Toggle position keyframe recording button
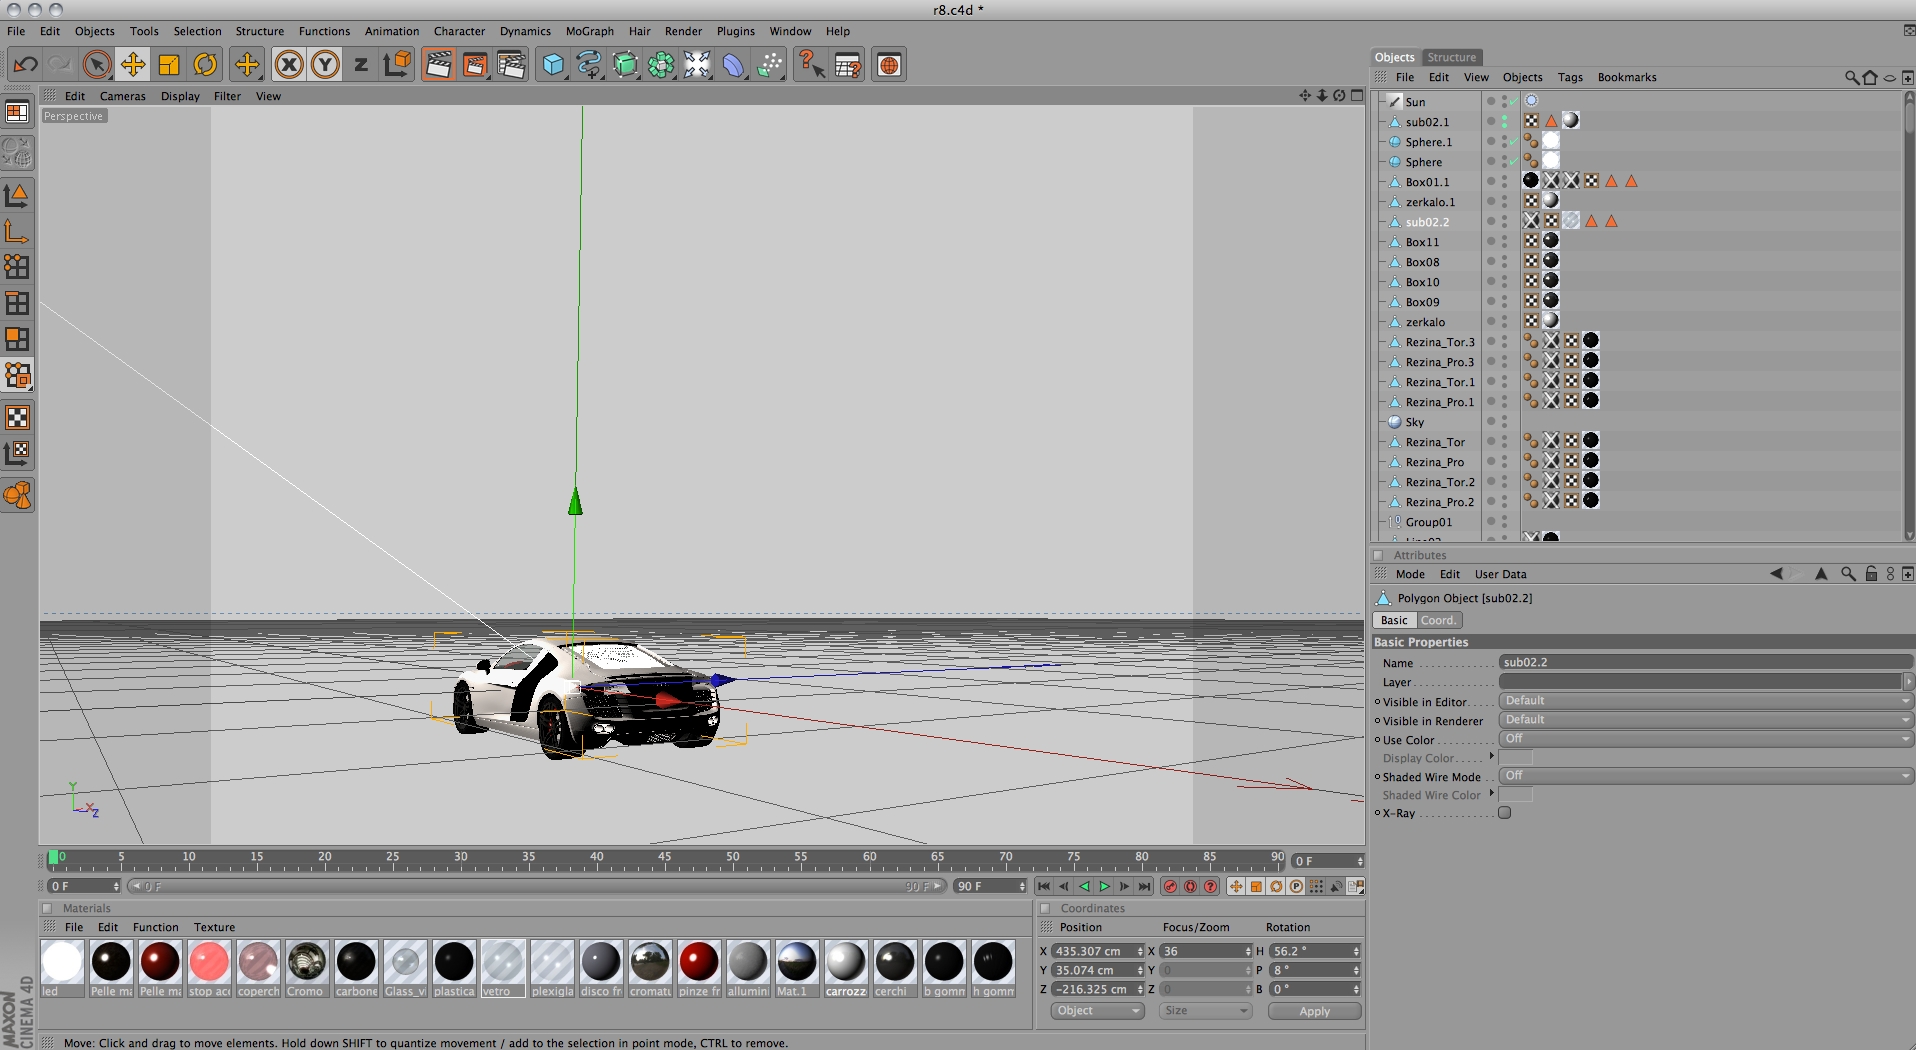 click(x=1236, y=887)
